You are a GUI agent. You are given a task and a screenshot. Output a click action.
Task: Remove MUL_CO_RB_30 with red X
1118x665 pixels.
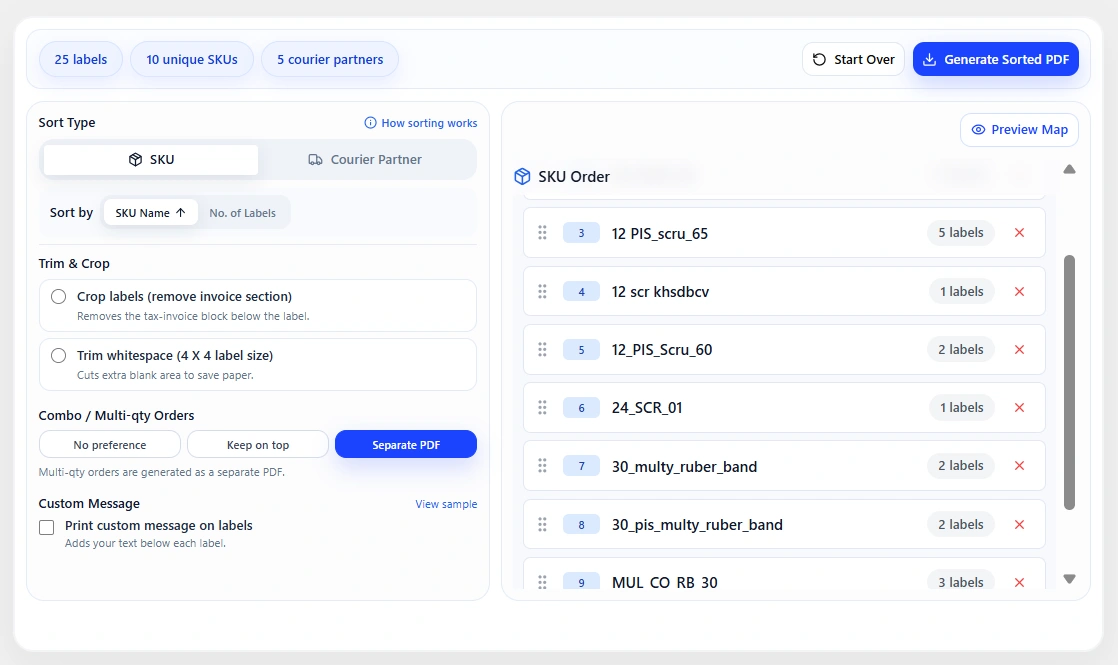1020,582
